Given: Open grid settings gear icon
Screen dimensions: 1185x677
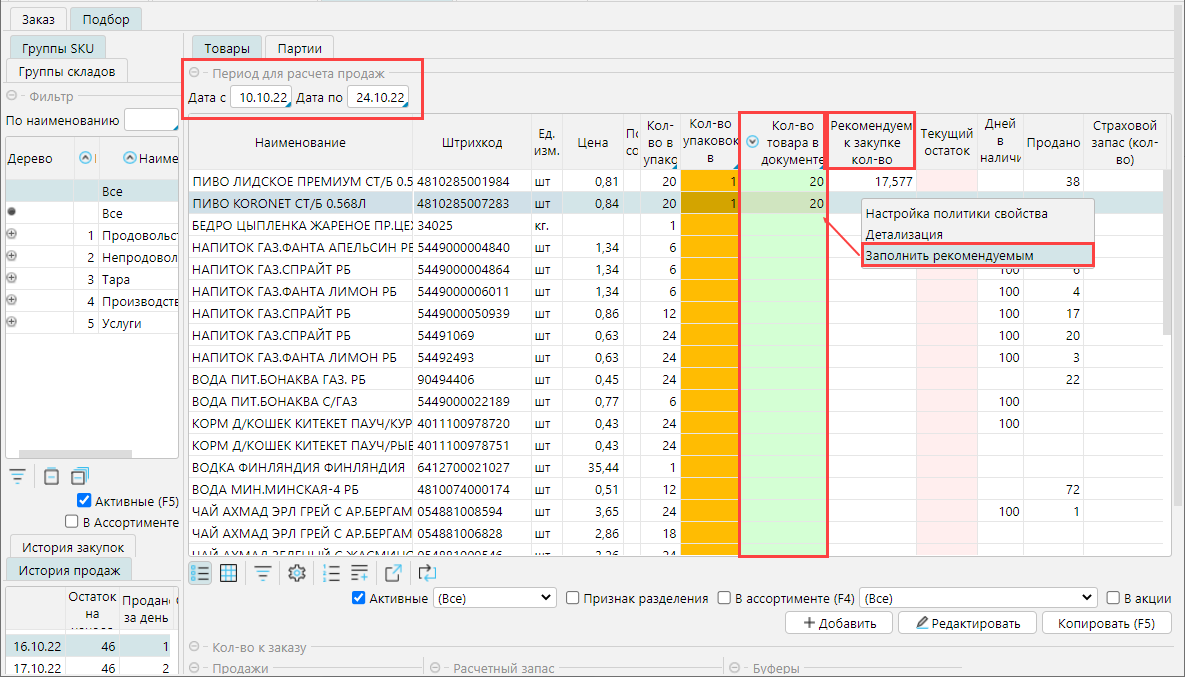Looking at the screenshot, I should (x=296, y=573).
